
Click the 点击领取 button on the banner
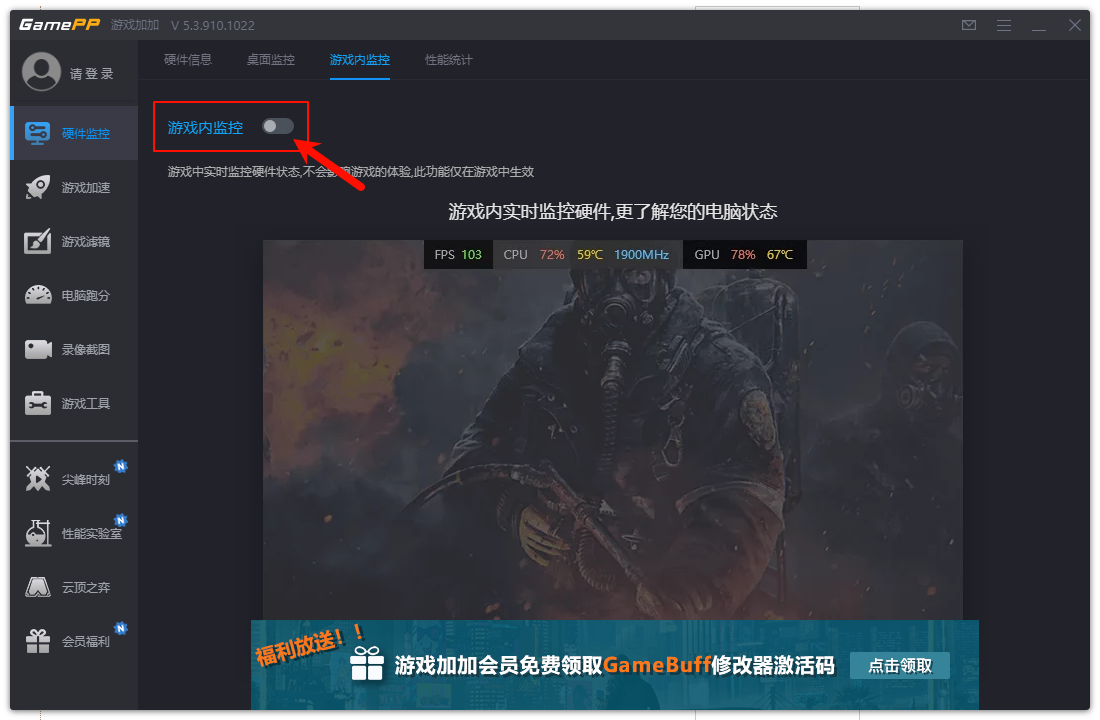pos(900,665)
